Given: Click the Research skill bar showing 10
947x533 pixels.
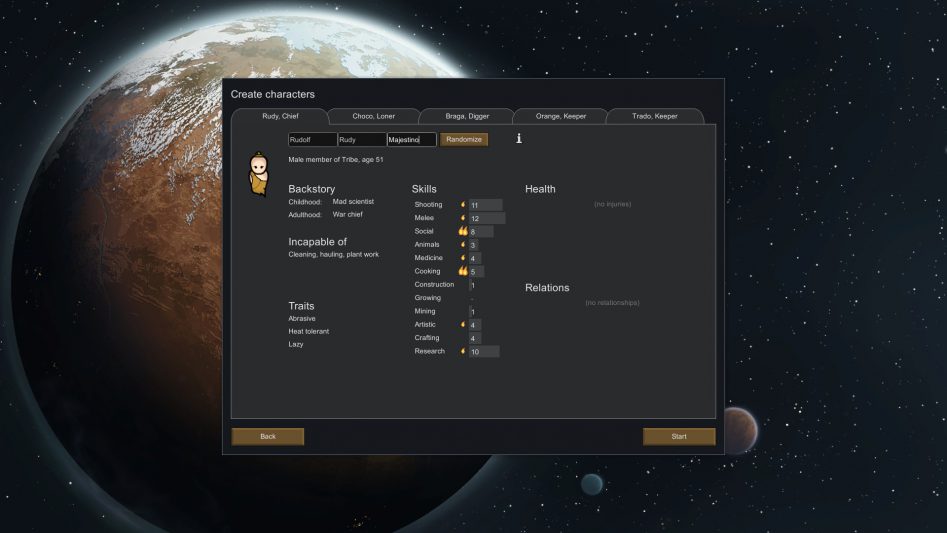Looking at the screenshot, I should point(484,351).
